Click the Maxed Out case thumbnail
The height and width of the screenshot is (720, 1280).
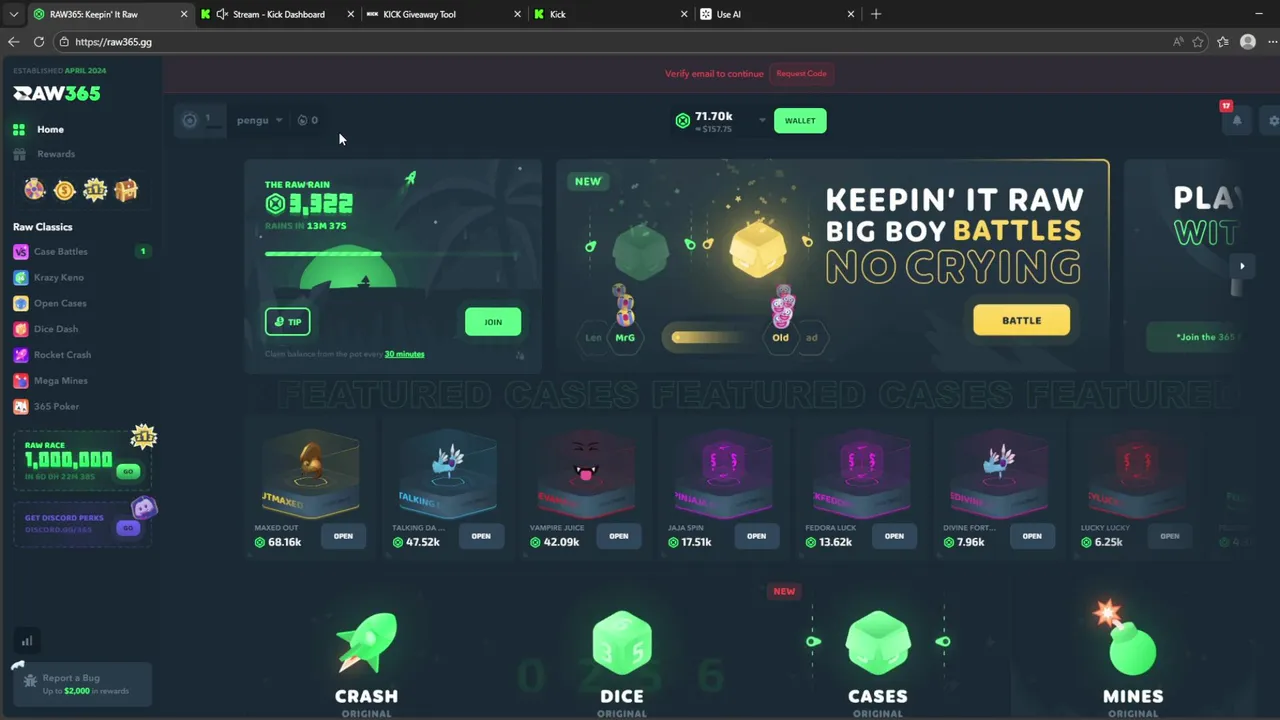(x=310, y=475)
